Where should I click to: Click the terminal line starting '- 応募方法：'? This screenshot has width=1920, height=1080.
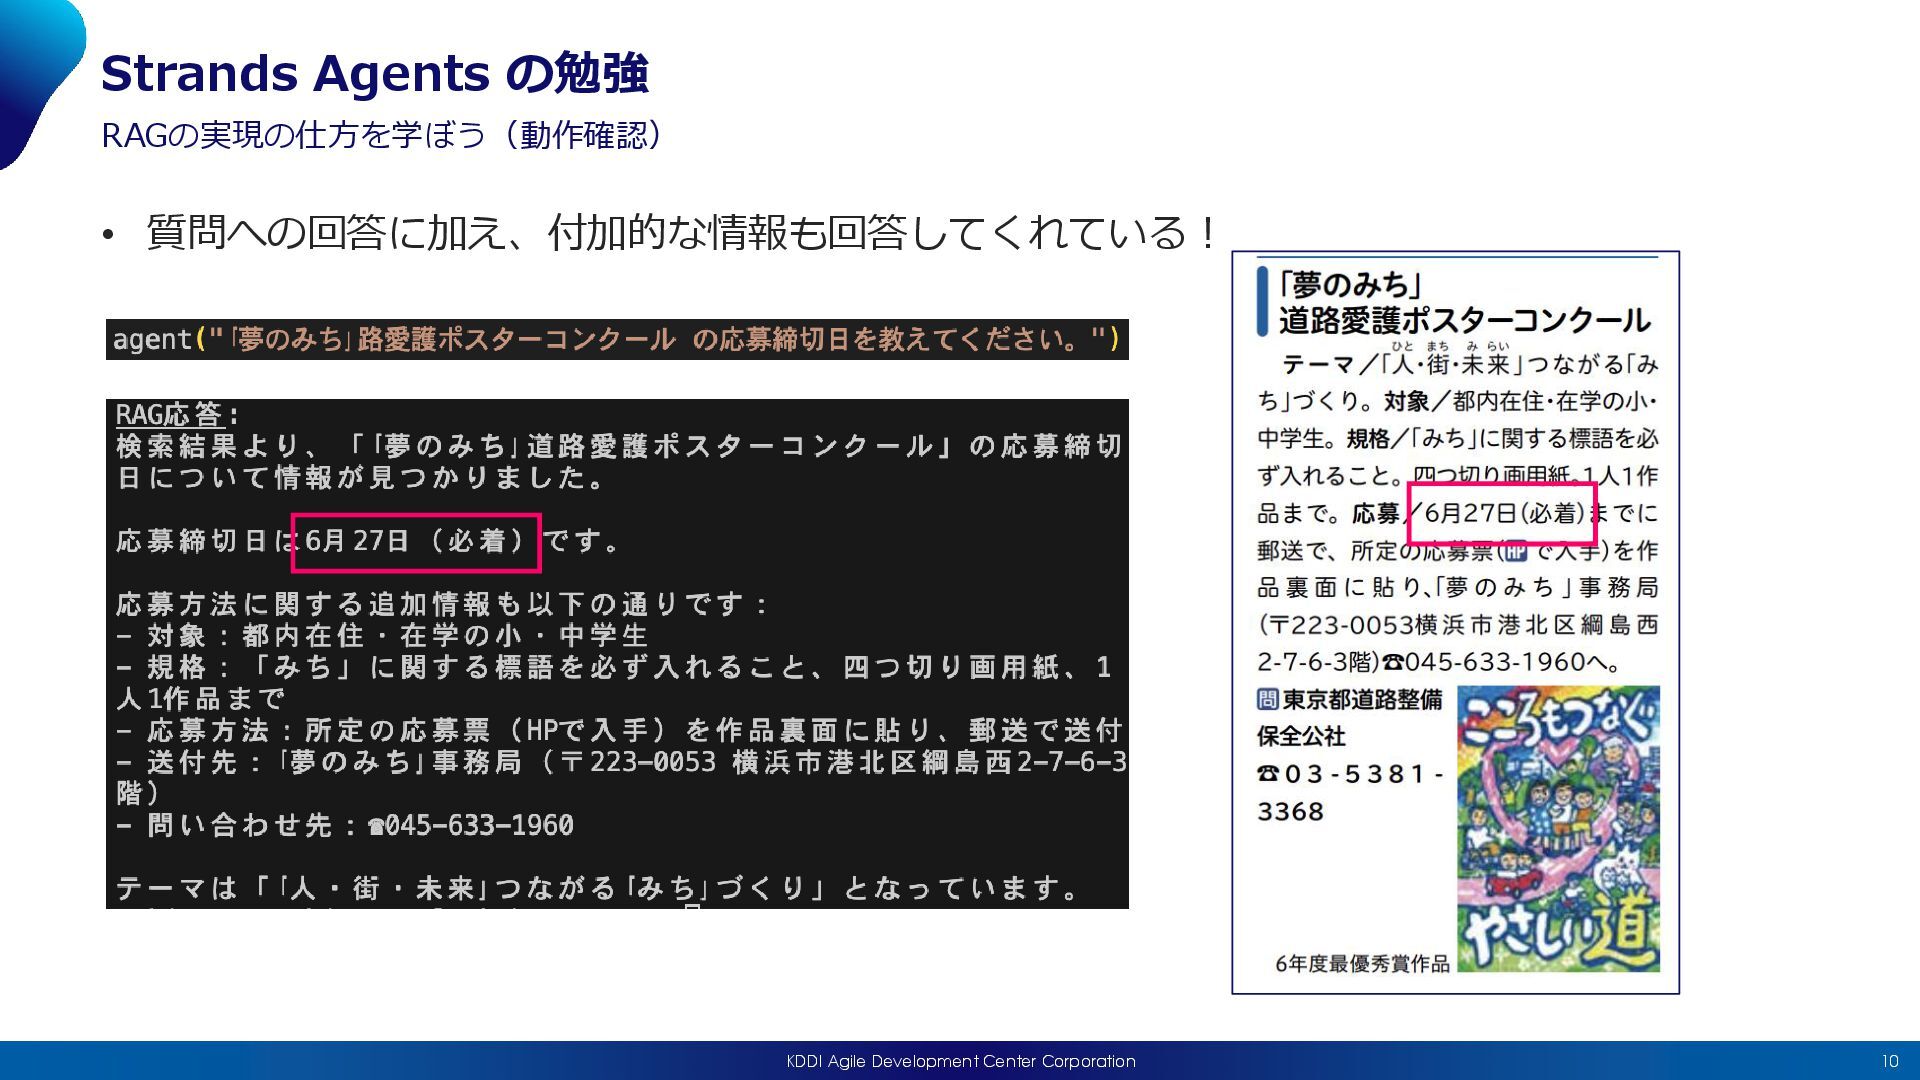619,731
